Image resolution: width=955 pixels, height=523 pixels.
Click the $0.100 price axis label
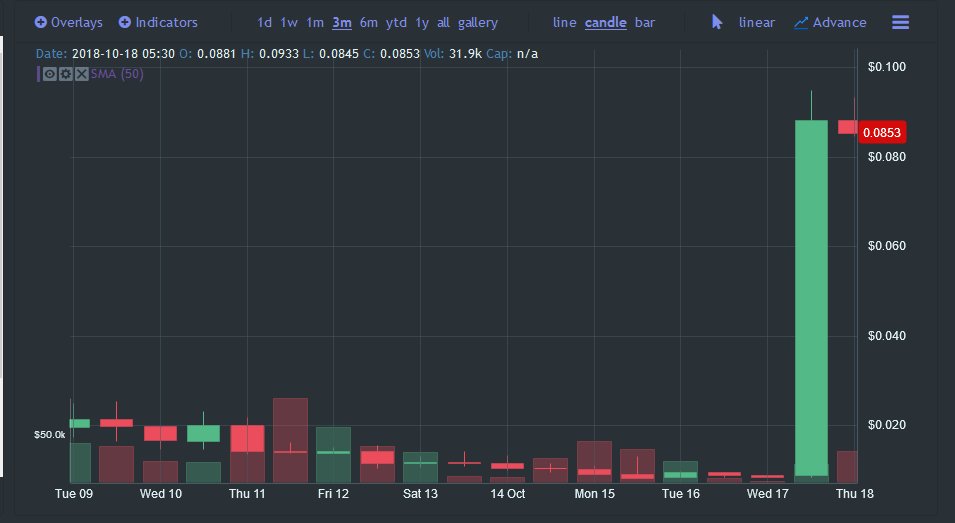point(886,67)
